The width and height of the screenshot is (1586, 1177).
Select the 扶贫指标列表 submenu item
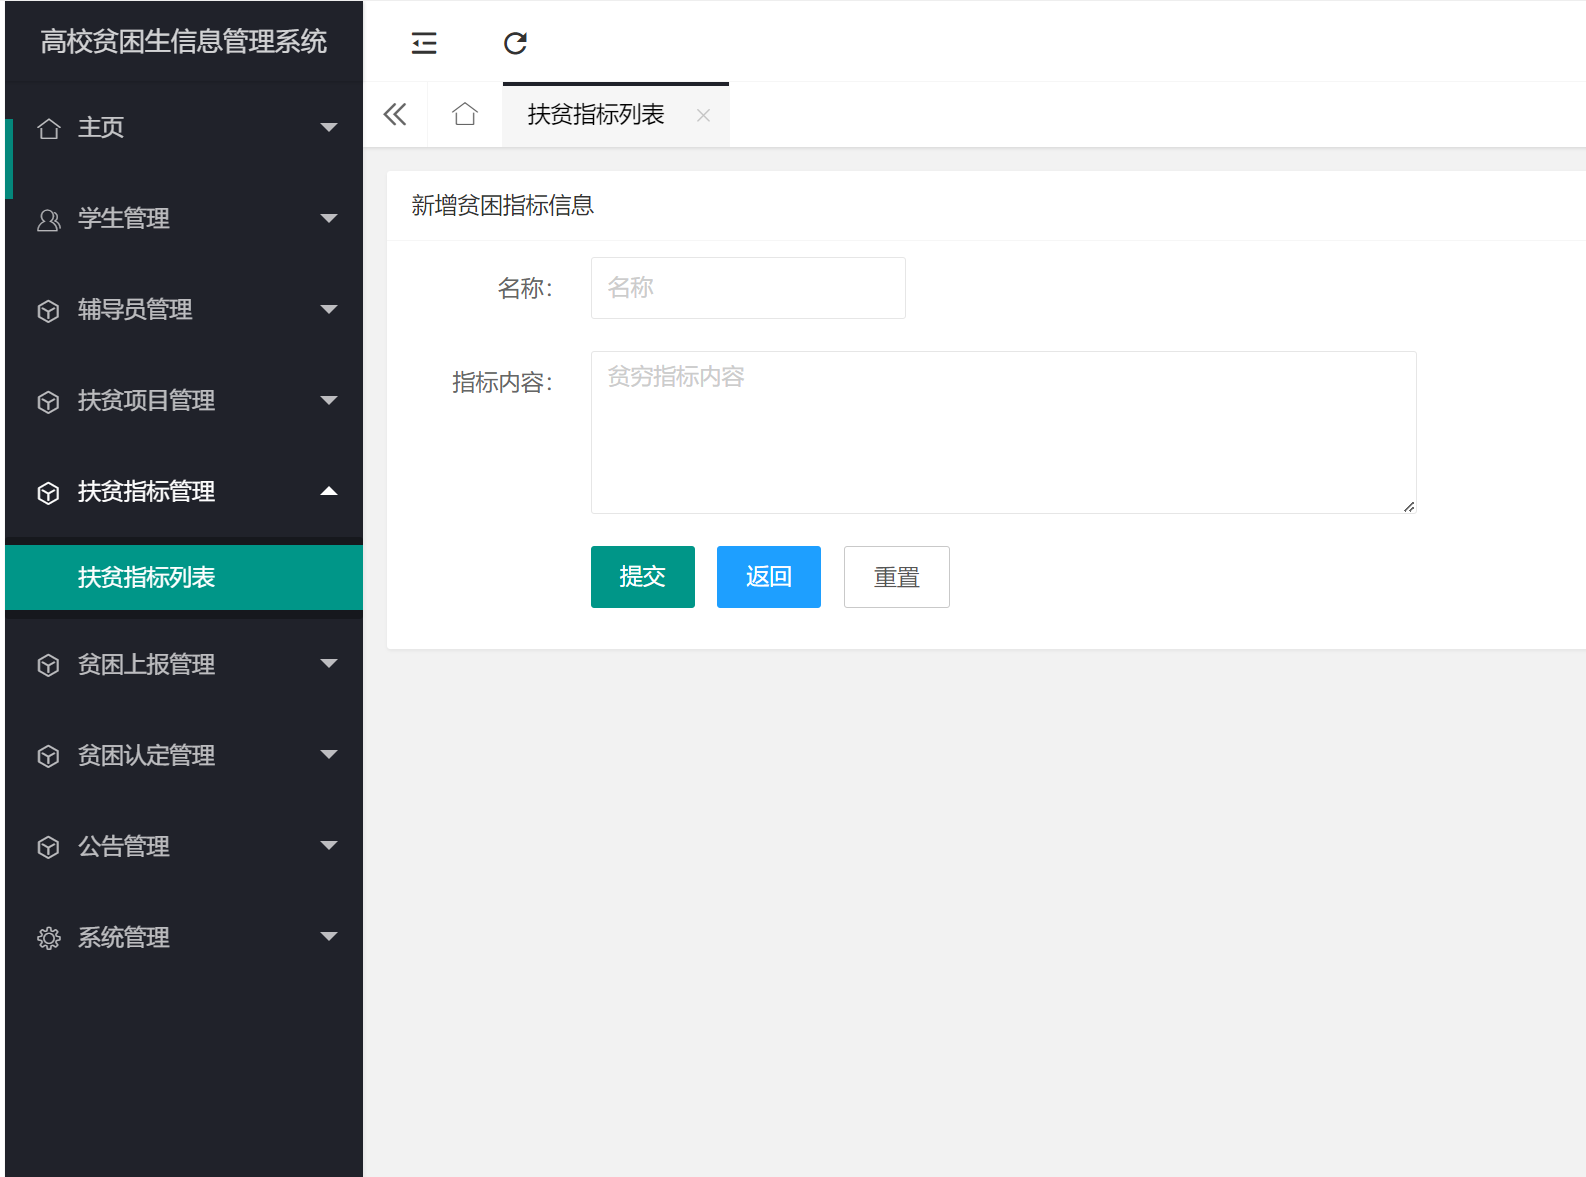tap(184, 577)
